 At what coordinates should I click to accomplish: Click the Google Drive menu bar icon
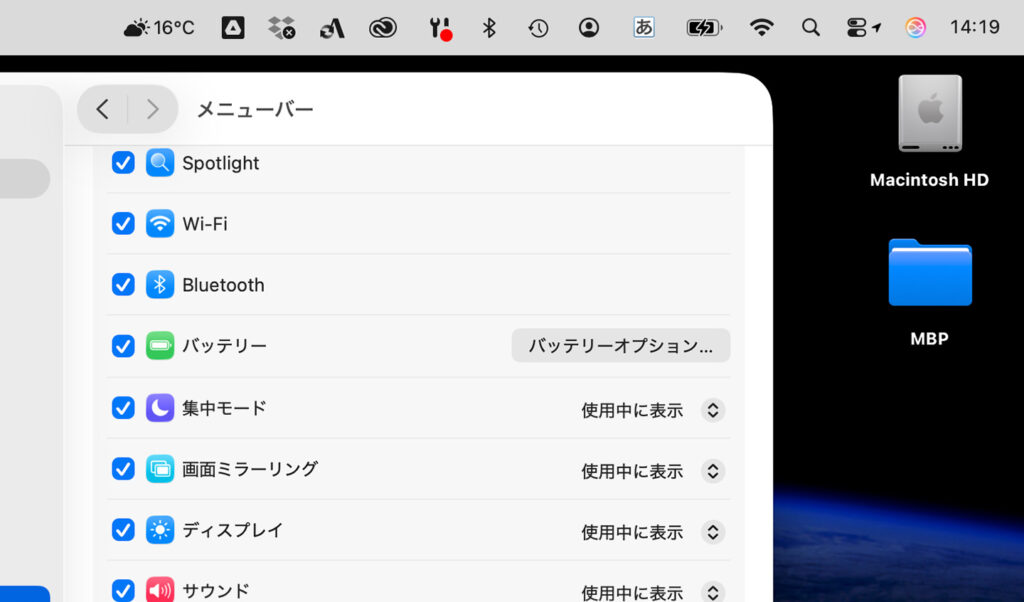pyautogui.click(x=232, y=28)
